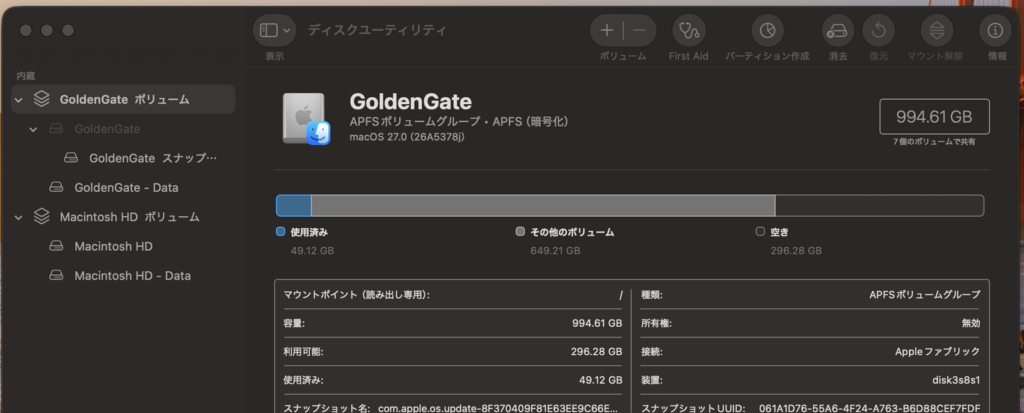This screenshot has height=413, width=1024.
Task: Select the Macintosh HD volume row
Action: 123,246
